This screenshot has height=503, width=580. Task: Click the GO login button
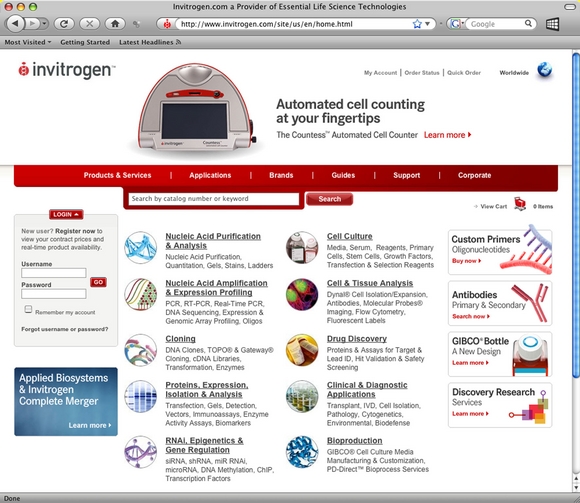(x=98, y=282)
